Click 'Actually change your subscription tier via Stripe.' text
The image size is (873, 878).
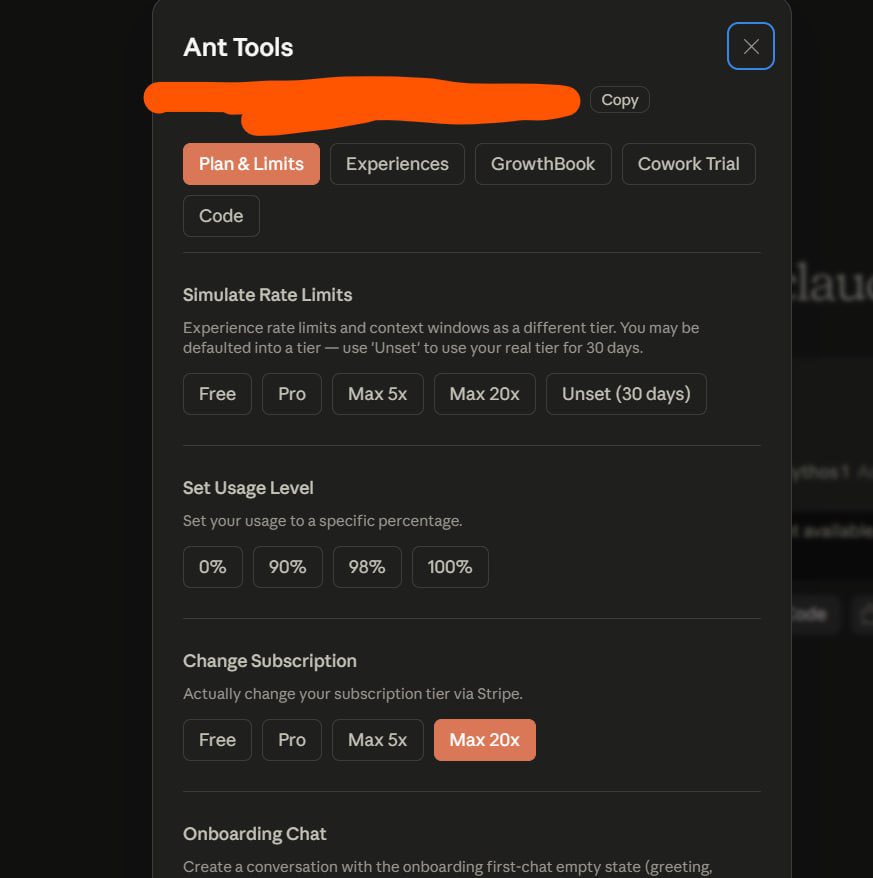(352, 694)
